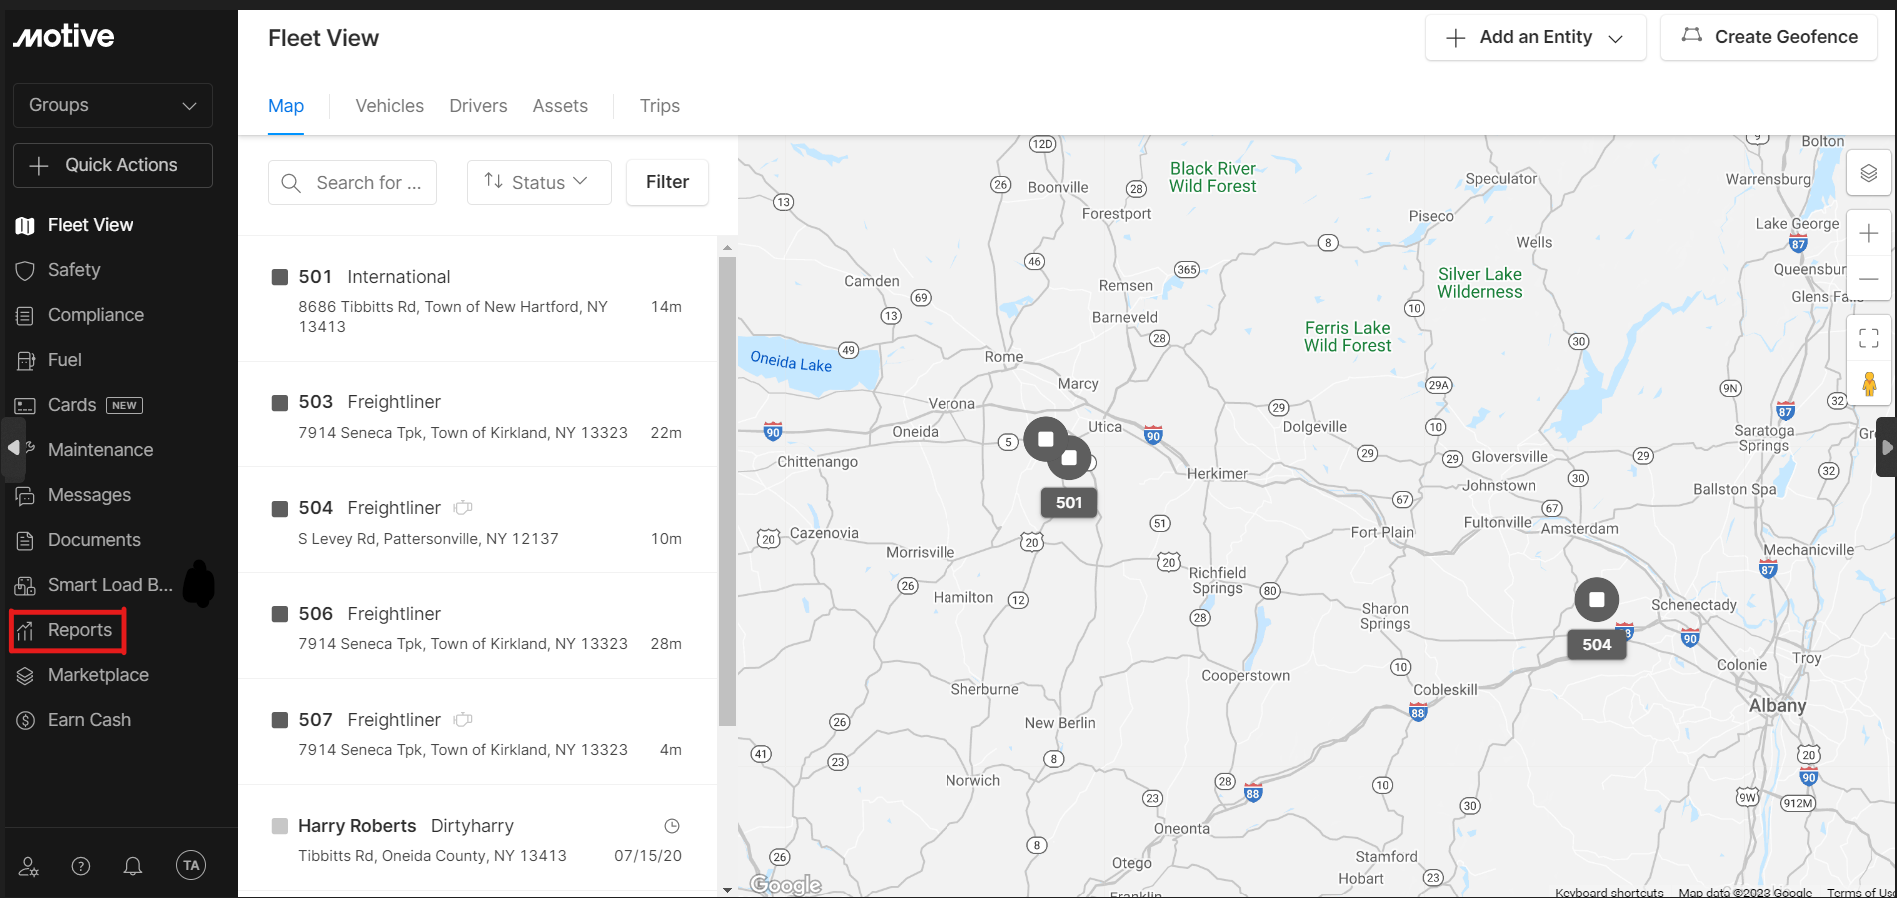Viewport: 1897px width, 898px height.
Task: Click the TA user avatar
Action: tap(191, 865)
